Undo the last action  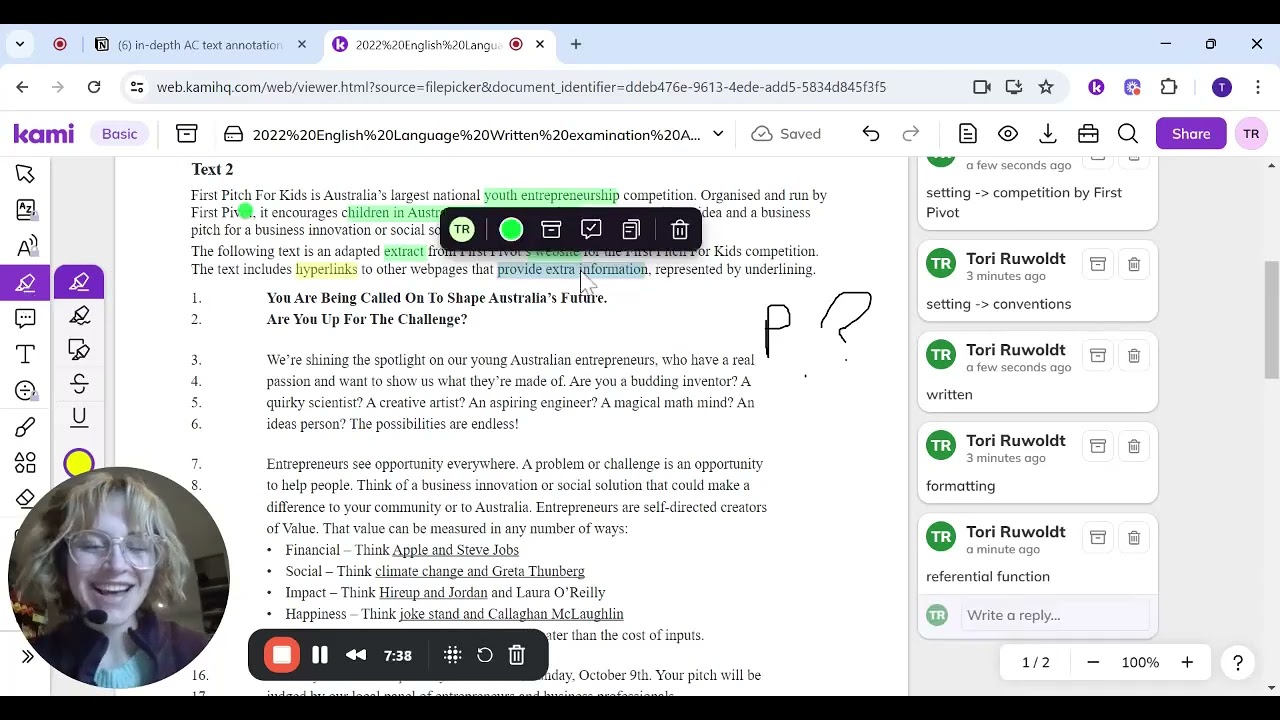tap(871, 134)
